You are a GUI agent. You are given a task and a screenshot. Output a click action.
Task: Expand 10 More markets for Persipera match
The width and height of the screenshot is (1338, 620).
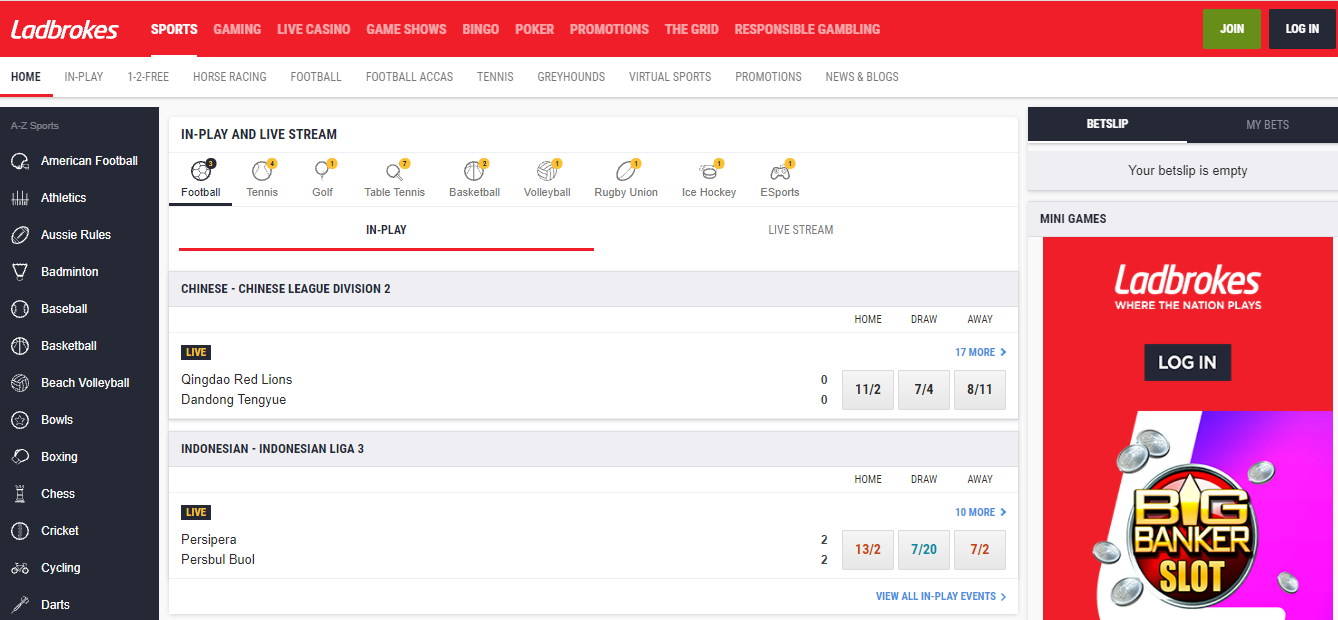coord(980,512)
